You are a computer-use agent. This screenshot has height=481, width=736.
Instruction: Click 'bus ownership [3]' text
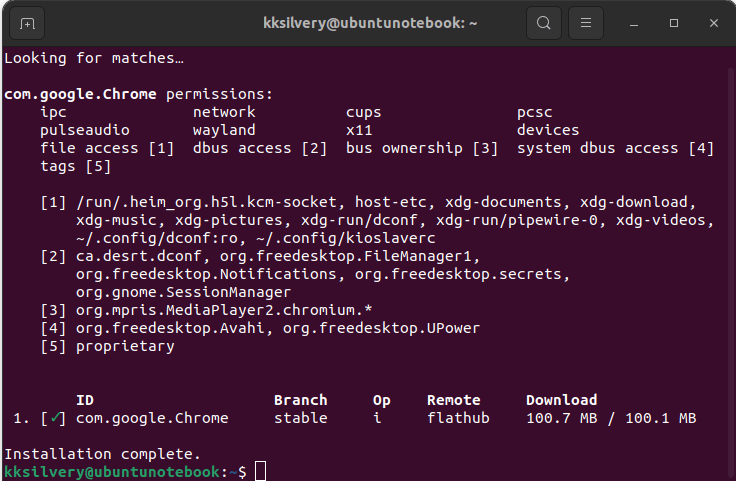[422, 148]
